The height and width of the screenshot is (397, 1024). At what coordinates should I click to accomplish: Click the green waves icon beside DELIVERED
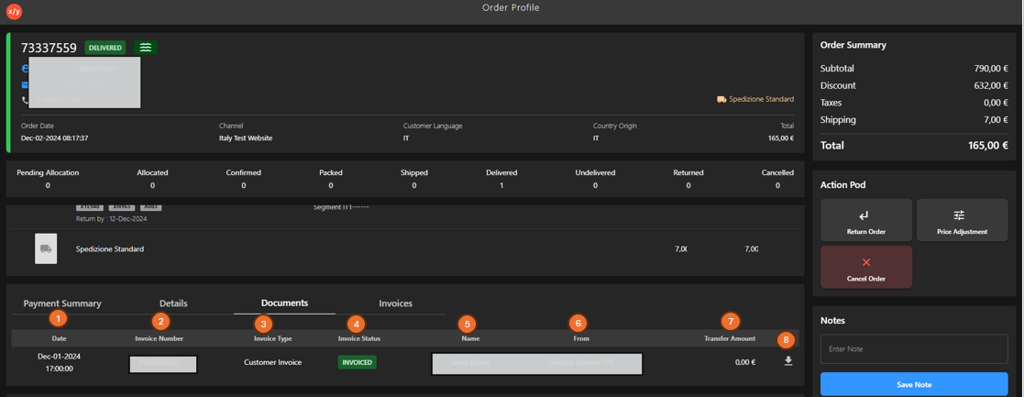[146, 48]
